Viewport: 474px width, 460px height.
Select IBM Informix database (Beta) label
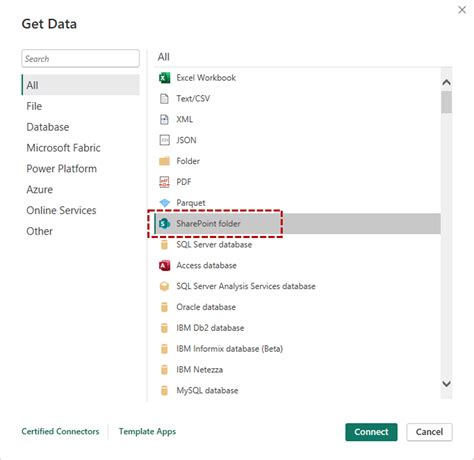(x=229, y=349)
